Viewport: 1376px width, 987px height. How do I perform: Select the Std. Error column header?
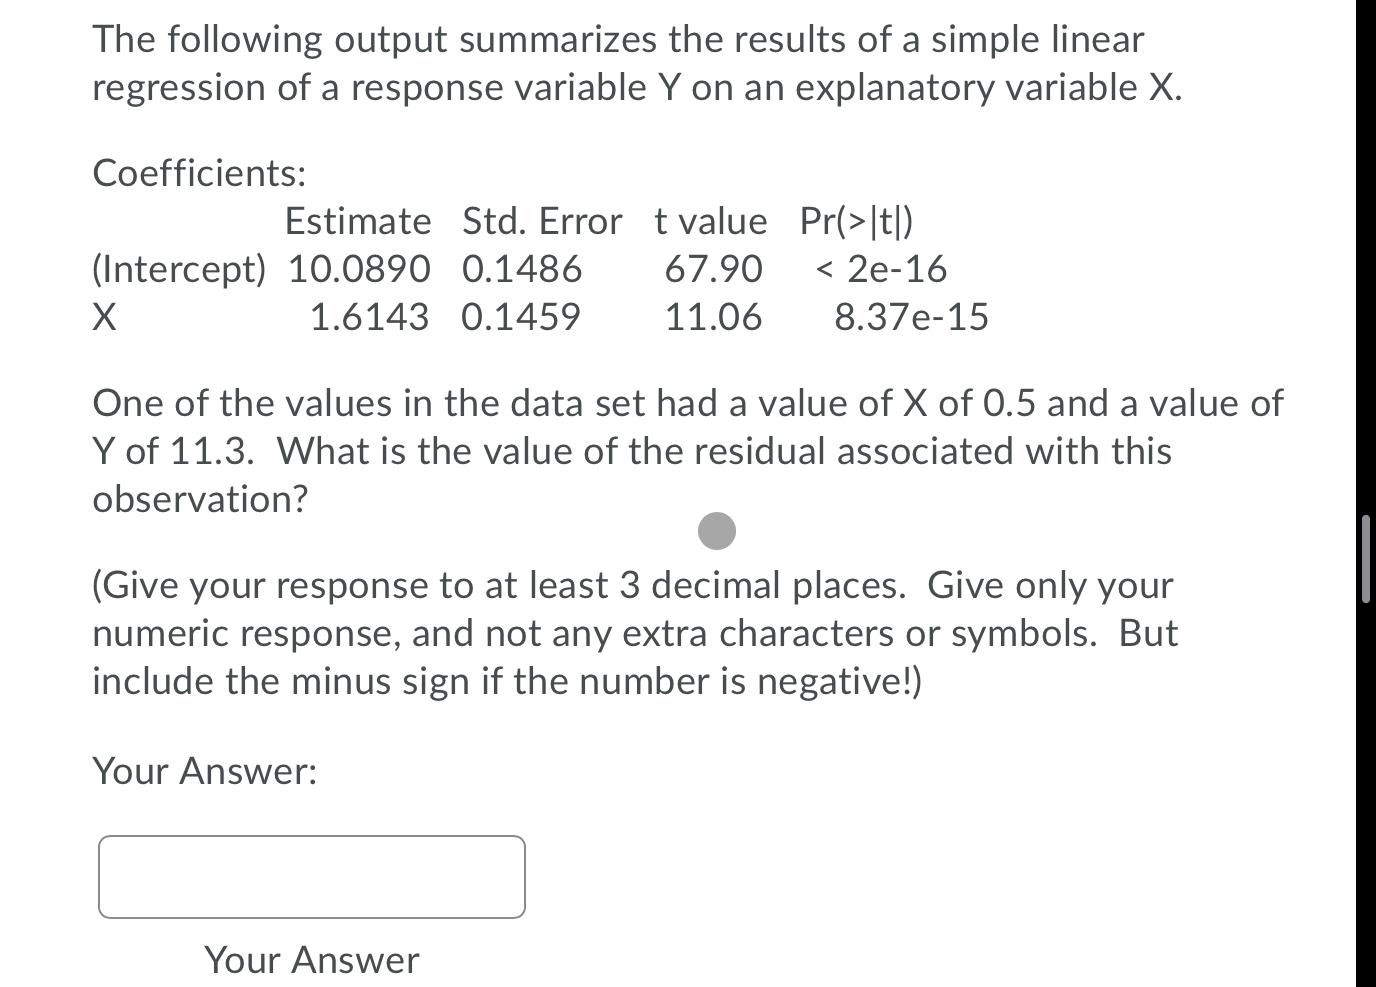(540, 220)
